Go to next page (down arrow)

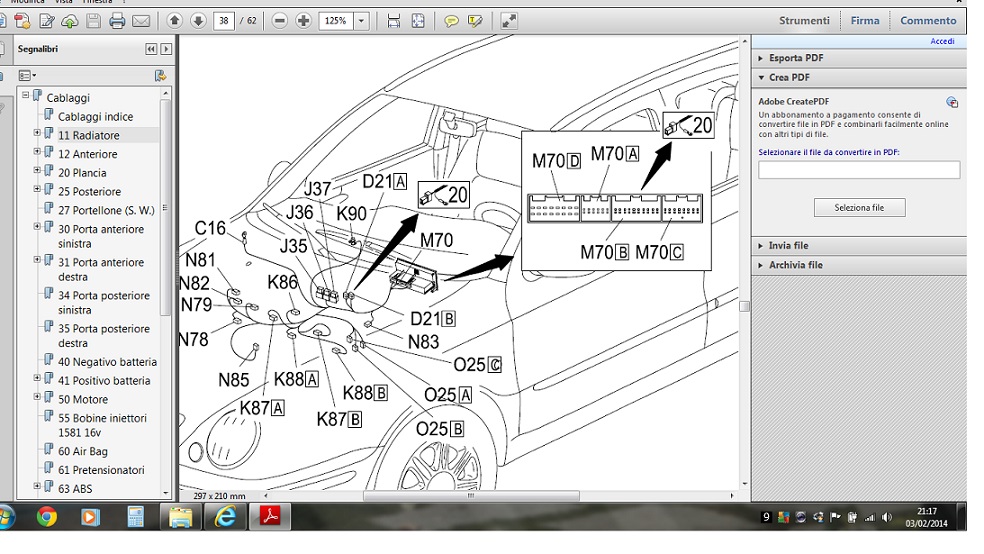coord(198,21)
